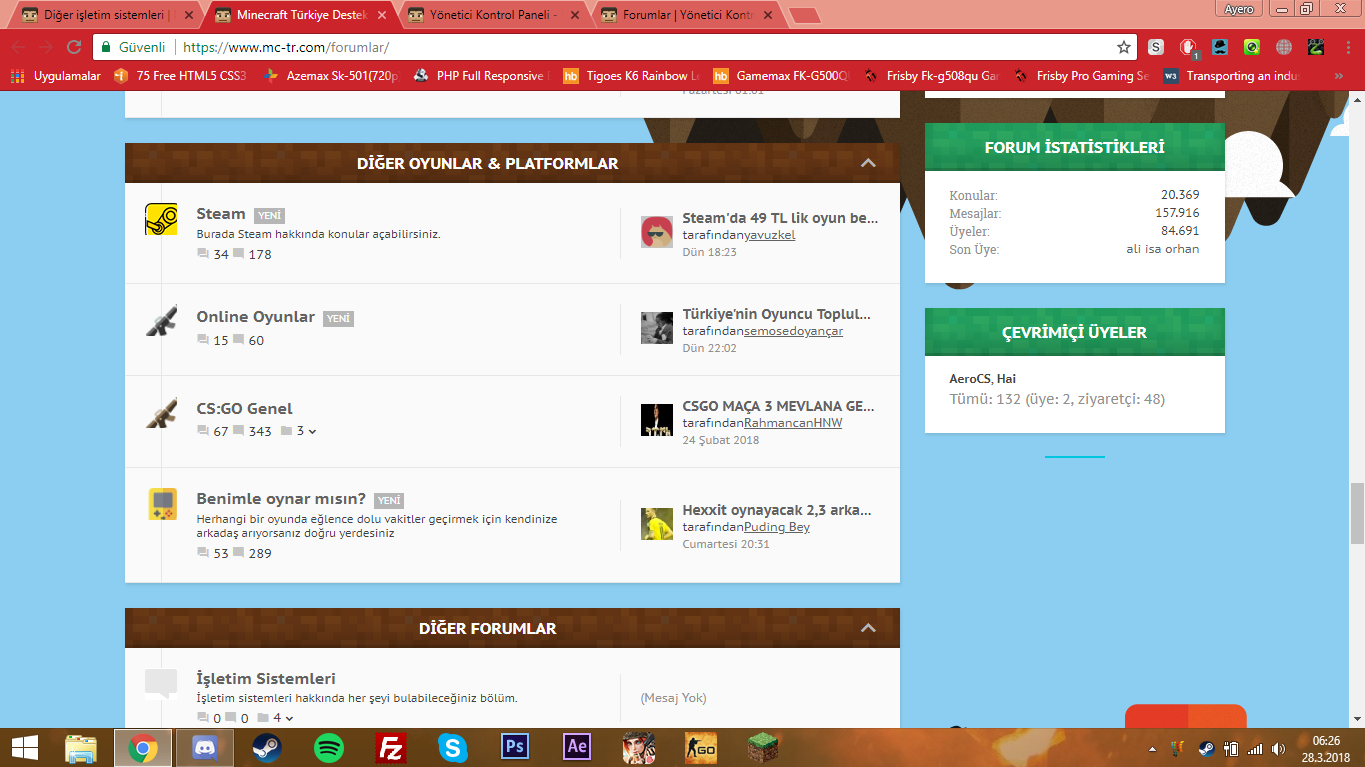Open the Steam'da 49 TL lik oyun thread

(780, 218)
